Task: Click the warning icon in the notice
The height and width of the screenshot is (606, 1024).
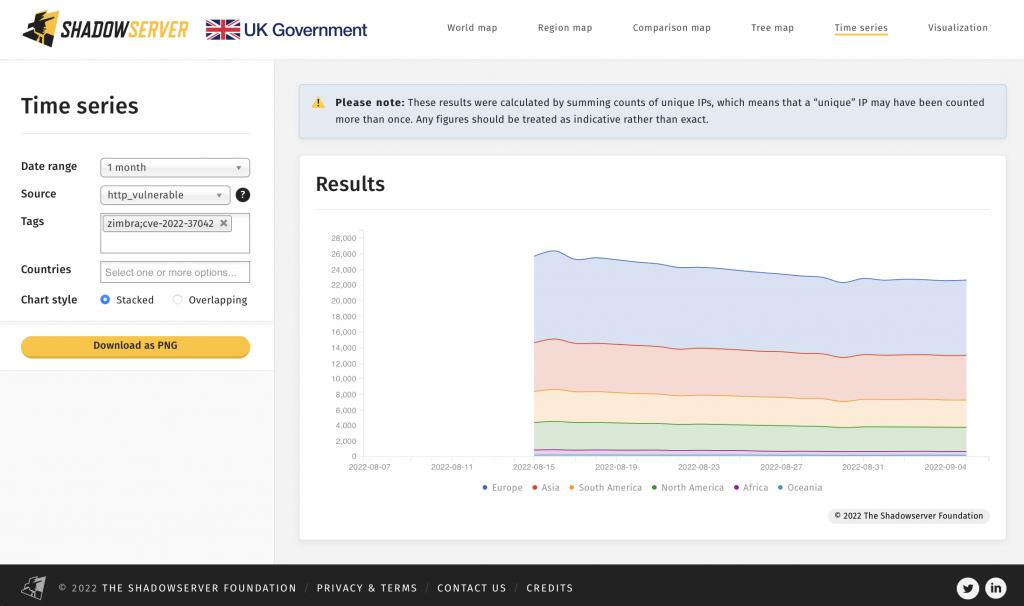Action: click(318, 103)
